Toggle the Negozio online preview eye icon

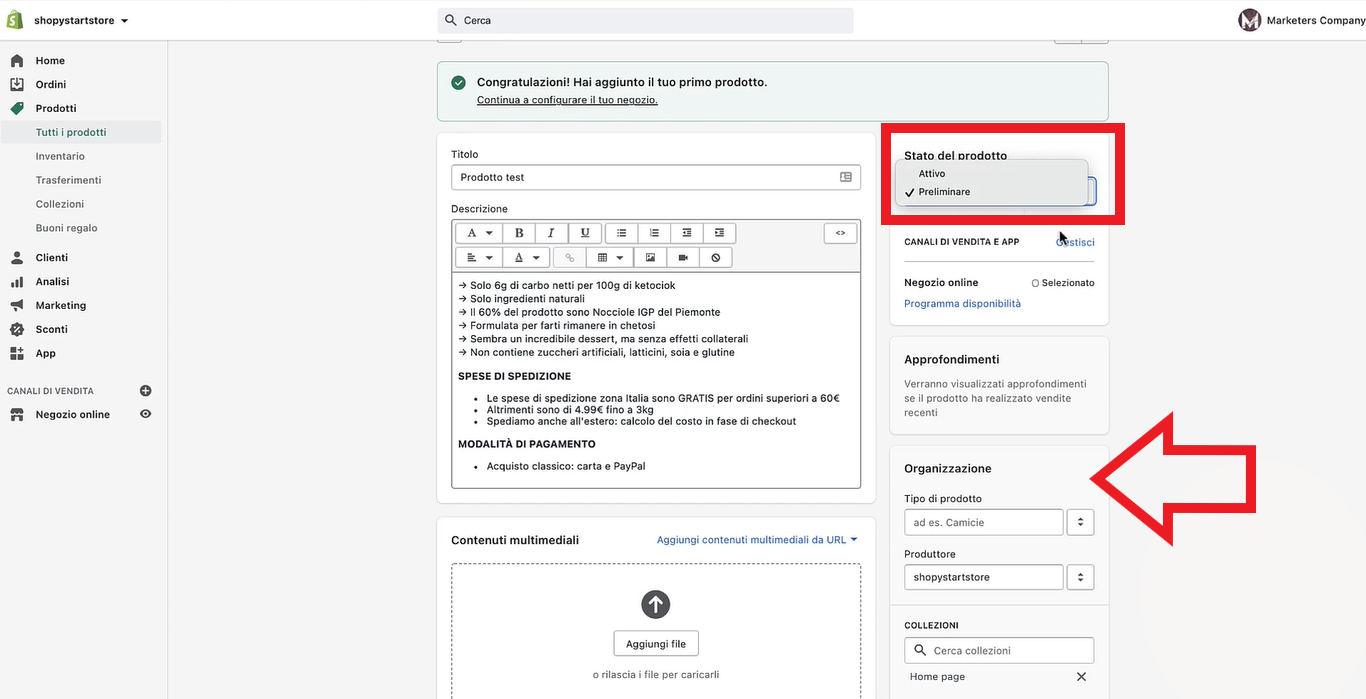click(146, 414)
